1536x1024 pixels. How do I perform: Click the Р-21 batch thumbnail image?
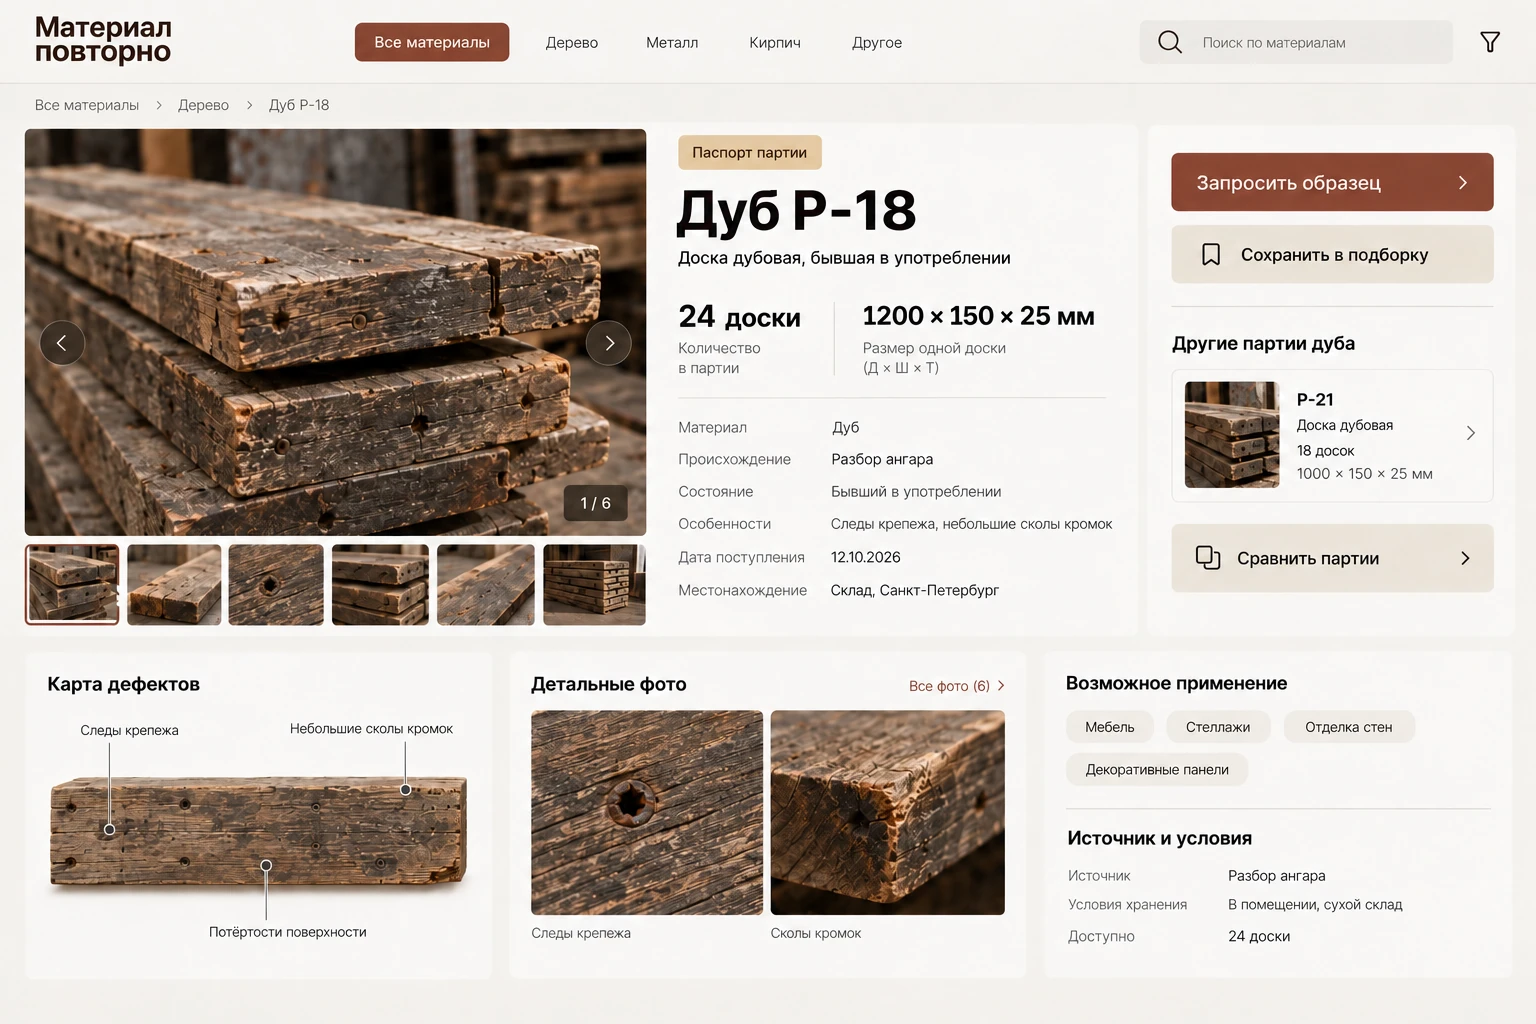pos(1232,434)
